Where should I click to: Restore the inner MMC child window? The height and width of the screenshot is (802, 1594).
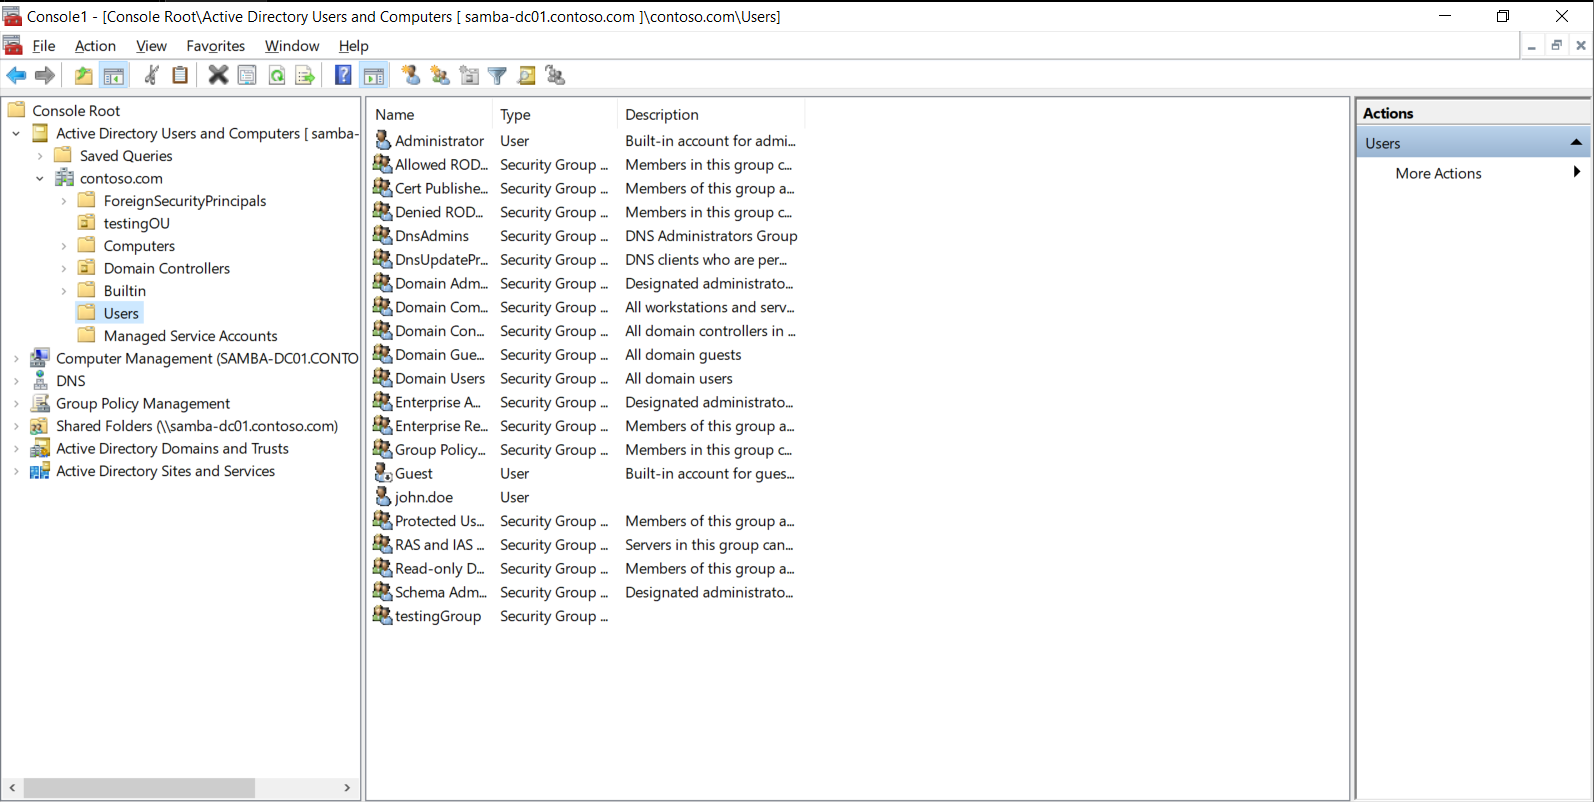pyautogui.click(x=1556, y=45)
